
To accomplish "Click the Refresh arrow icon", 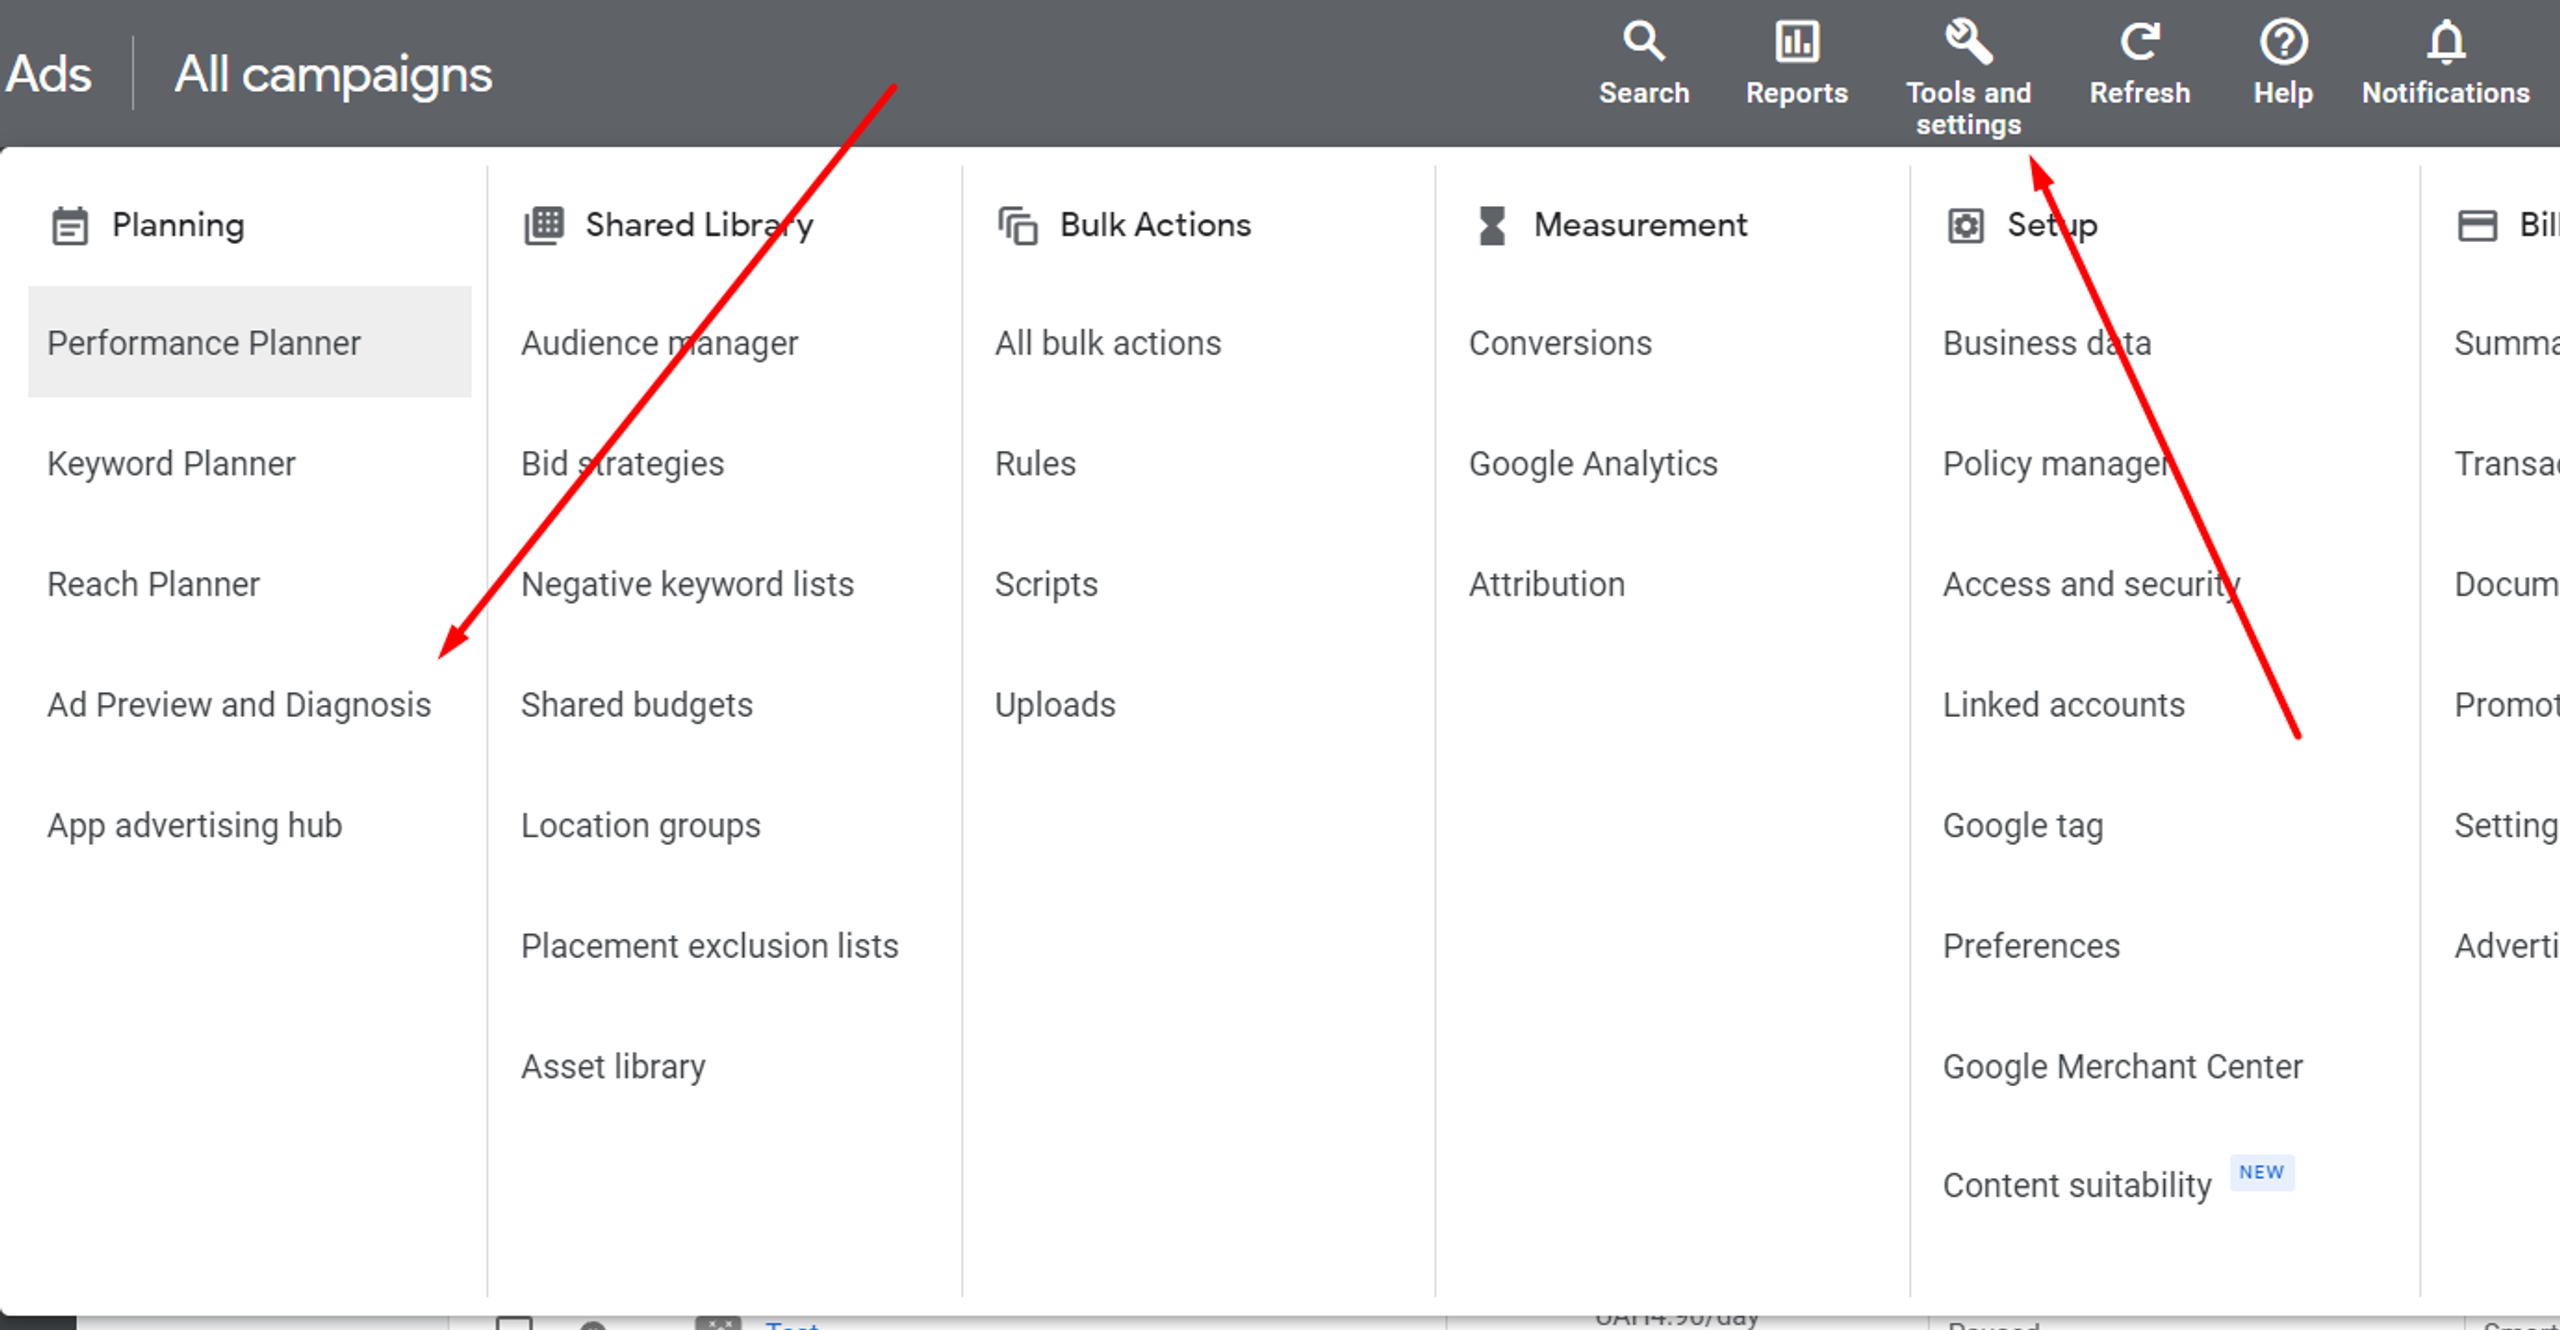I will [x=2139, y=42].
